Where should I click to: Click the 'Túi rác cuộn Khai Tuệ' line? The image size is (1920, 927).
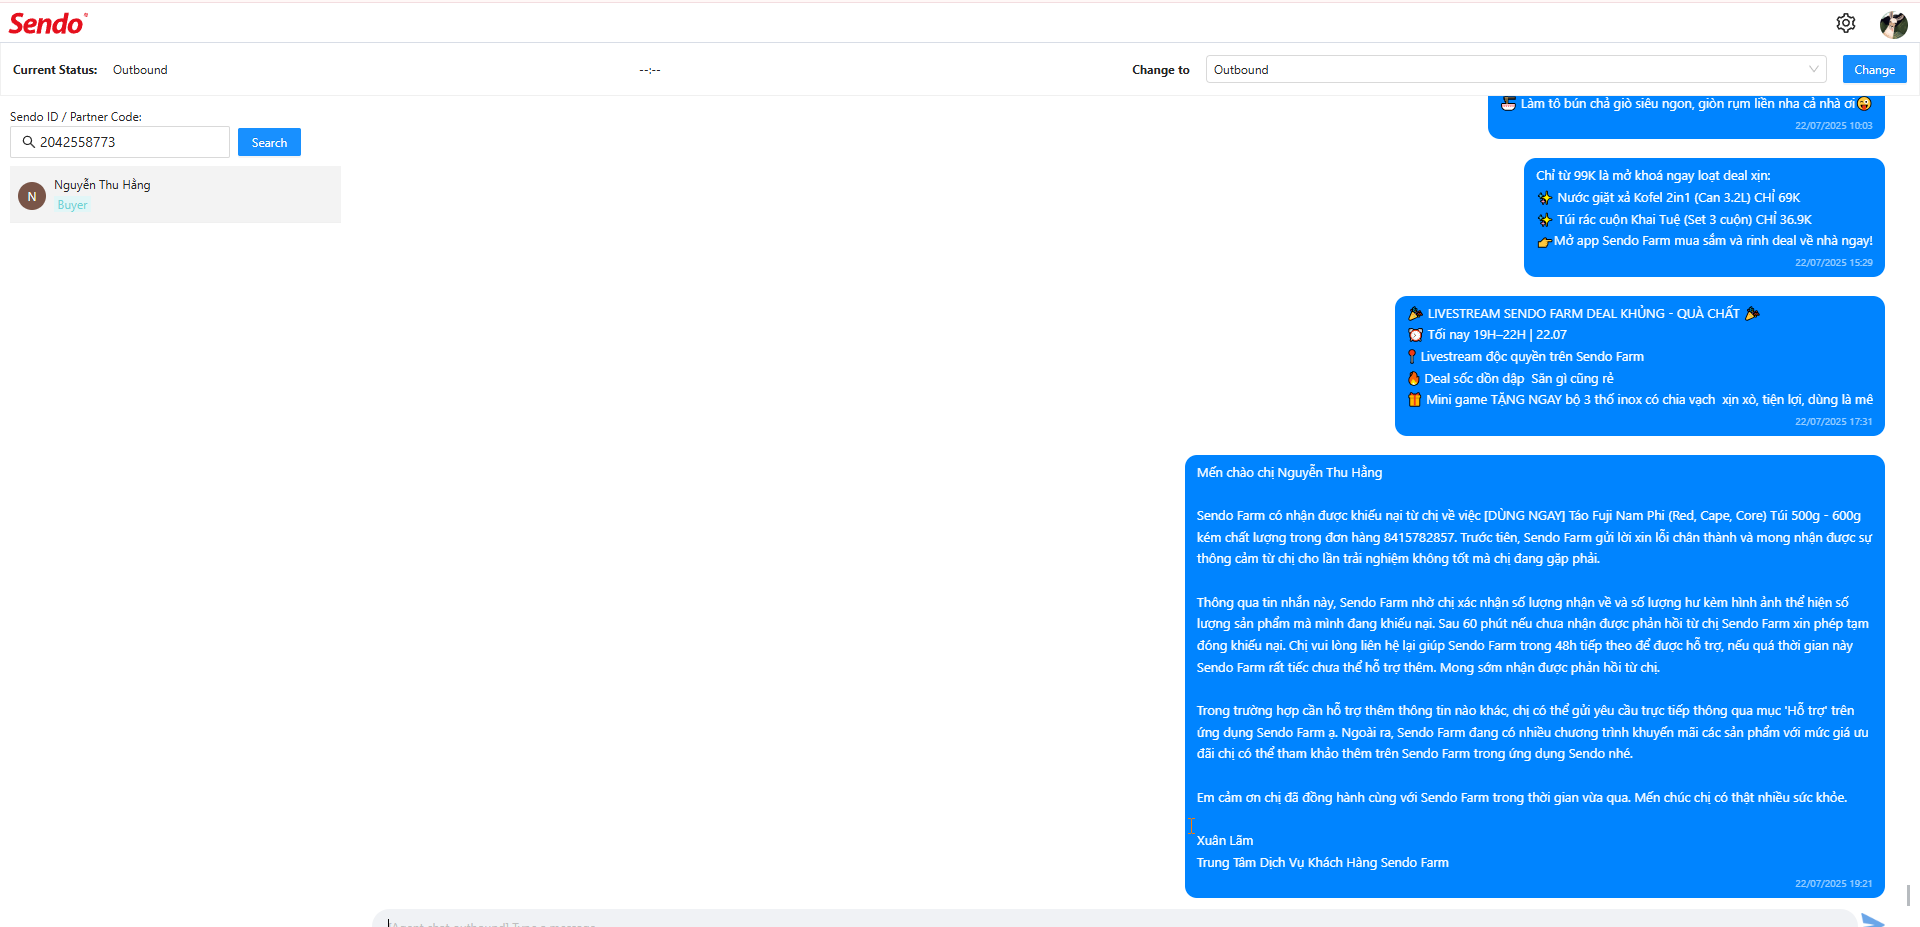1674,219
